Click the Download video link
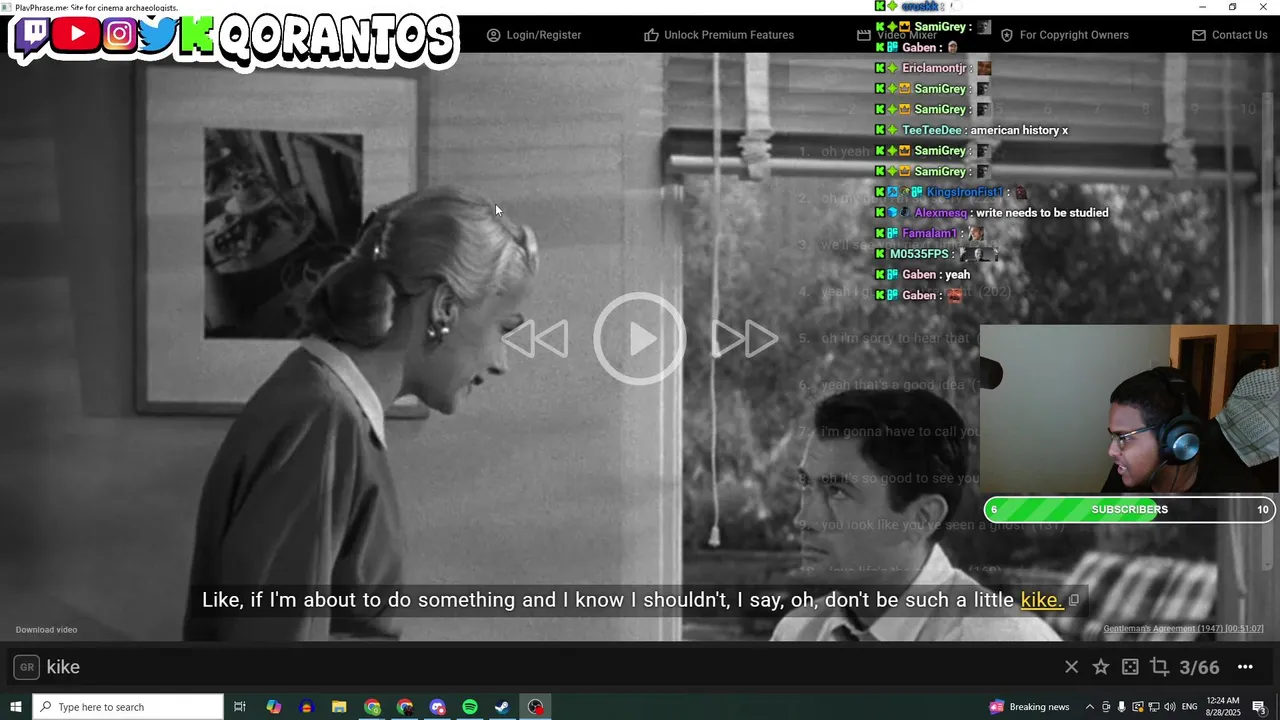Image resolution: width=1280 pixels, height=720 pixels. coord(46,630)
